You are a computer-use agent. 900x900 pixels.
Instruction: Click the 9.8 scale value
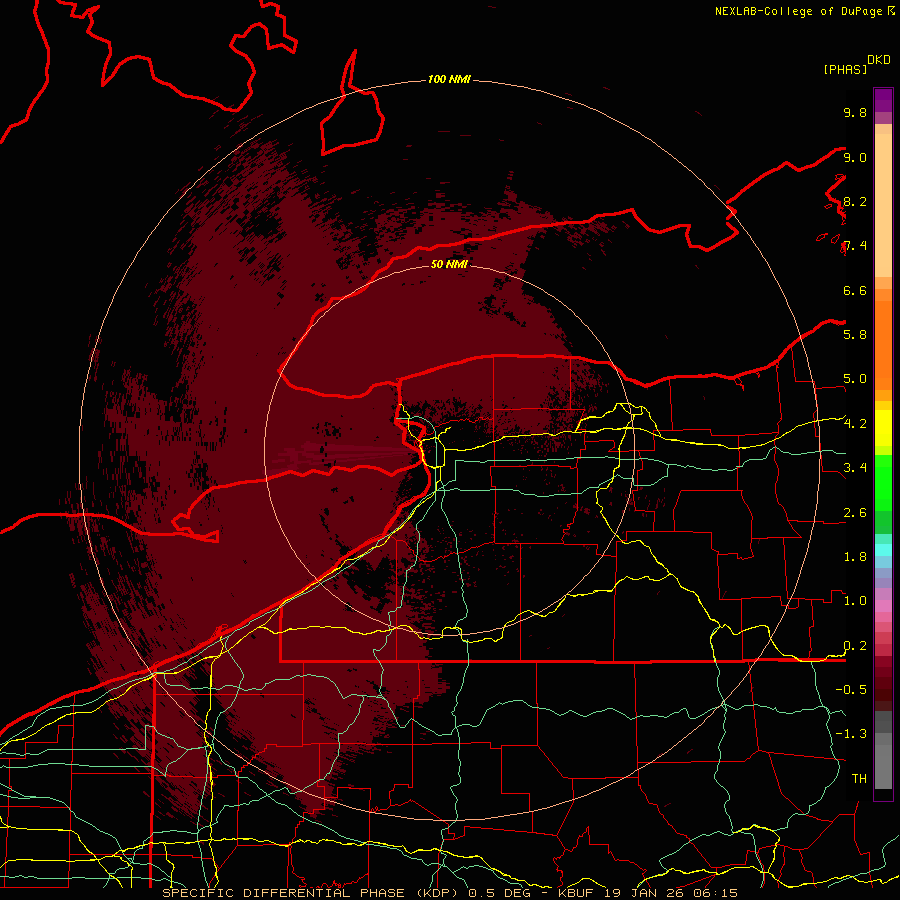pyautogui.click(x=855, y=112)
